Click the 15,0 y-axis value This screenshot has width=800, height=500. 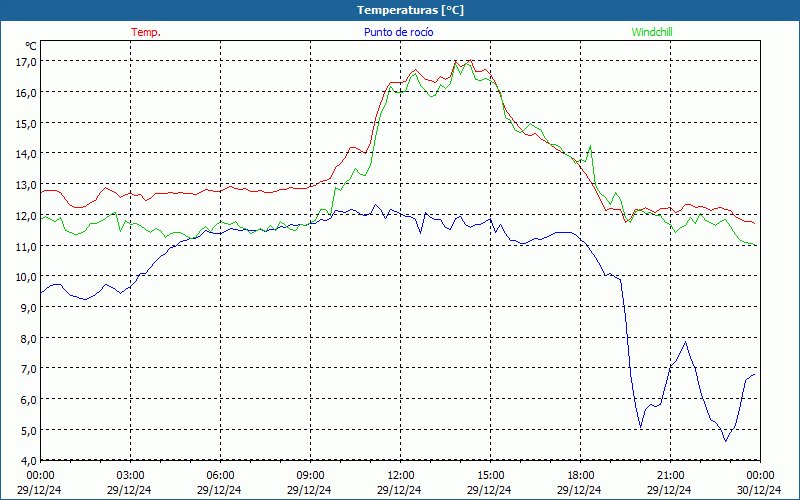27,123
